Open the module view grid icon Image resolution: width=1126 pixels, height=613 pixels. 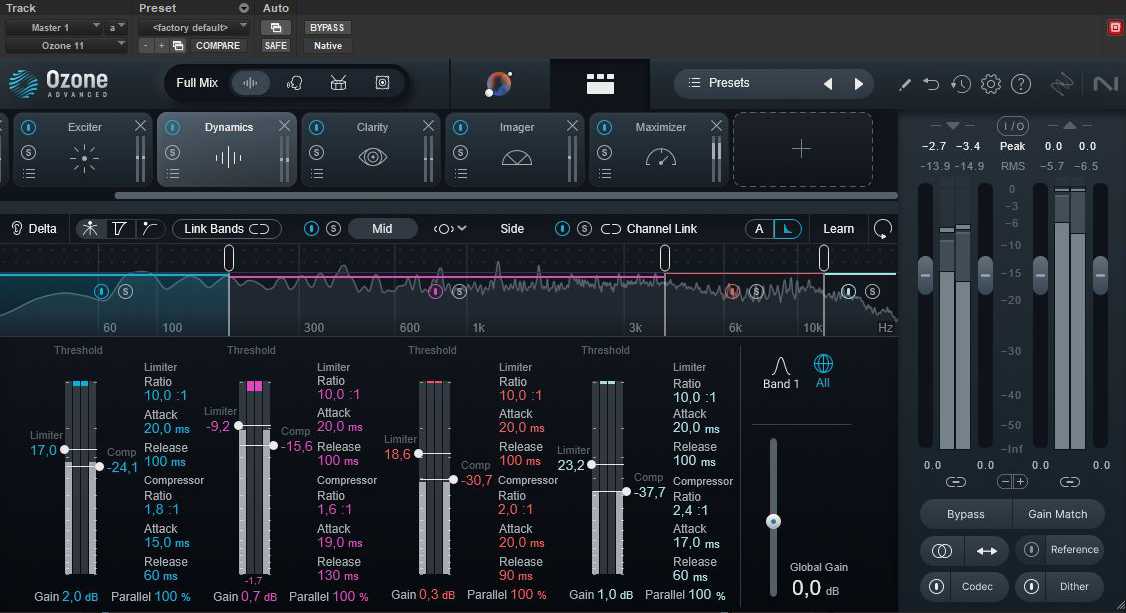pos(600,84)
